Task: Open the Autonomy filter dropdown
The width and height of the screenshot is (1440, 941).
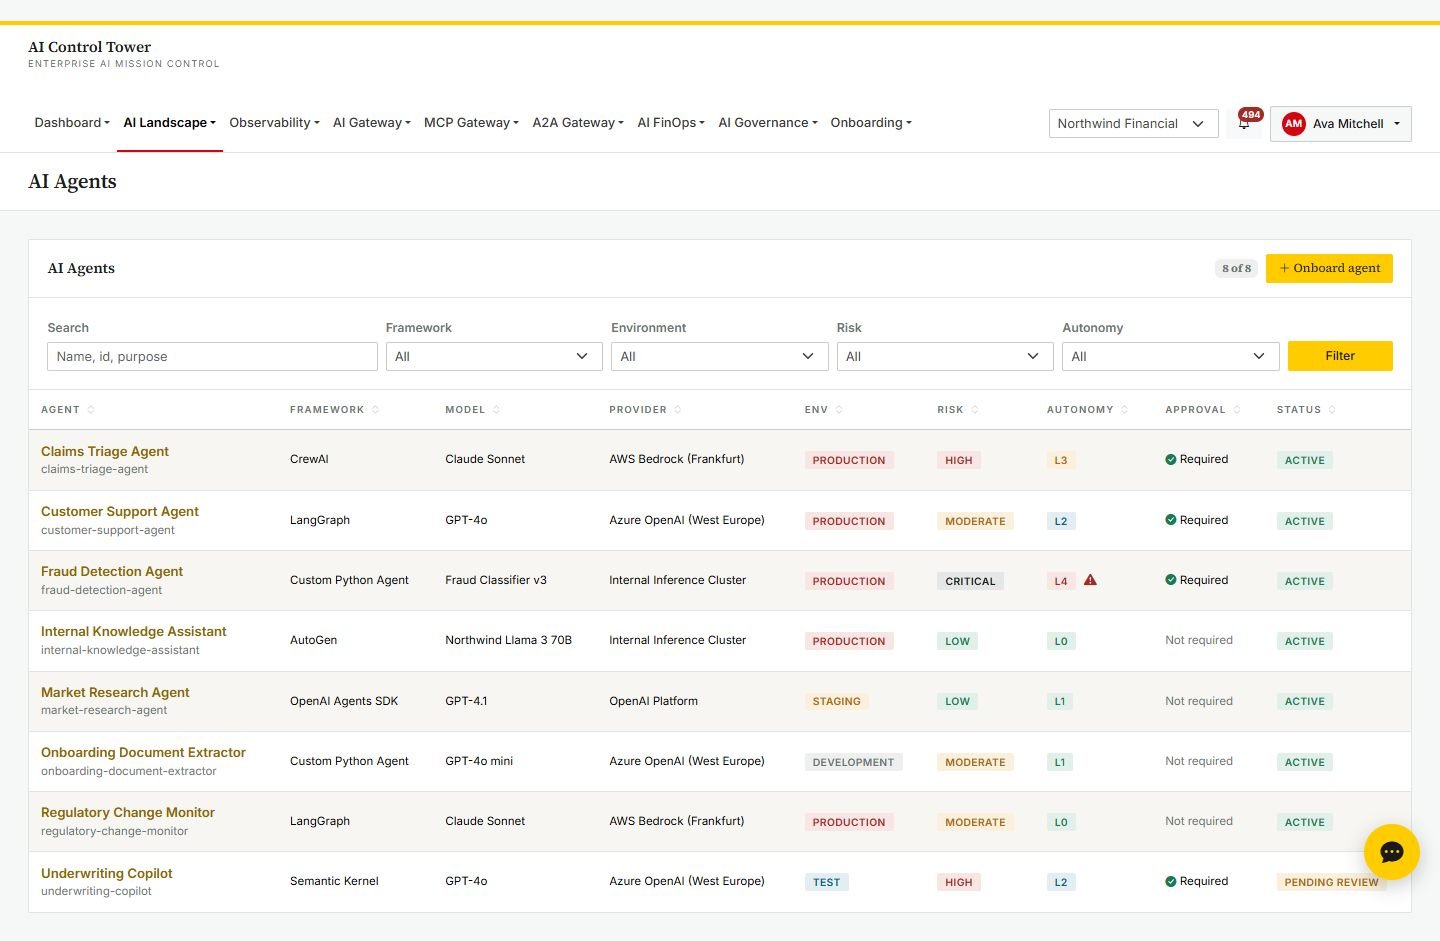Action: [1171, 357]
